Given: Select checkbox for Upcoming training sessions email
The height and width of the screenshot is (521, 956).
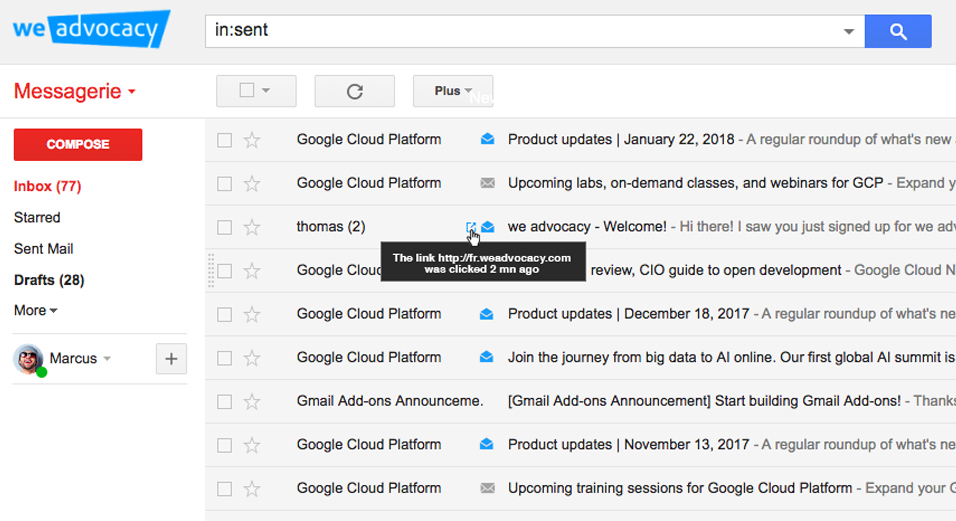Looking at the screenshot, I should pos(224,489).
